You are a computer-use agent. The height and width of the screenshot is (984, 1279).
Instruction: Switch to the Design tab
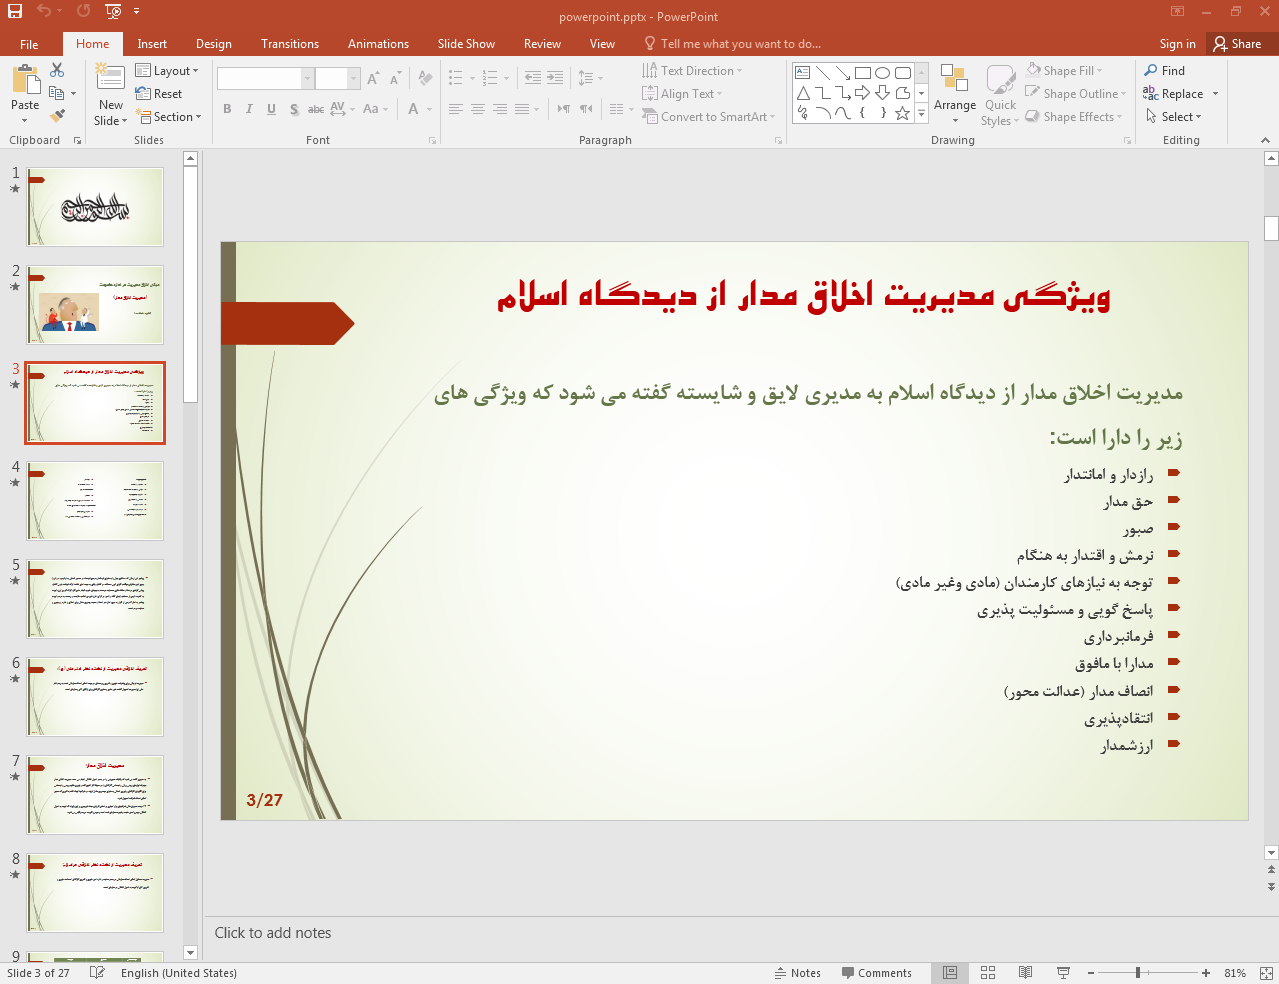[x=214, y=44]
